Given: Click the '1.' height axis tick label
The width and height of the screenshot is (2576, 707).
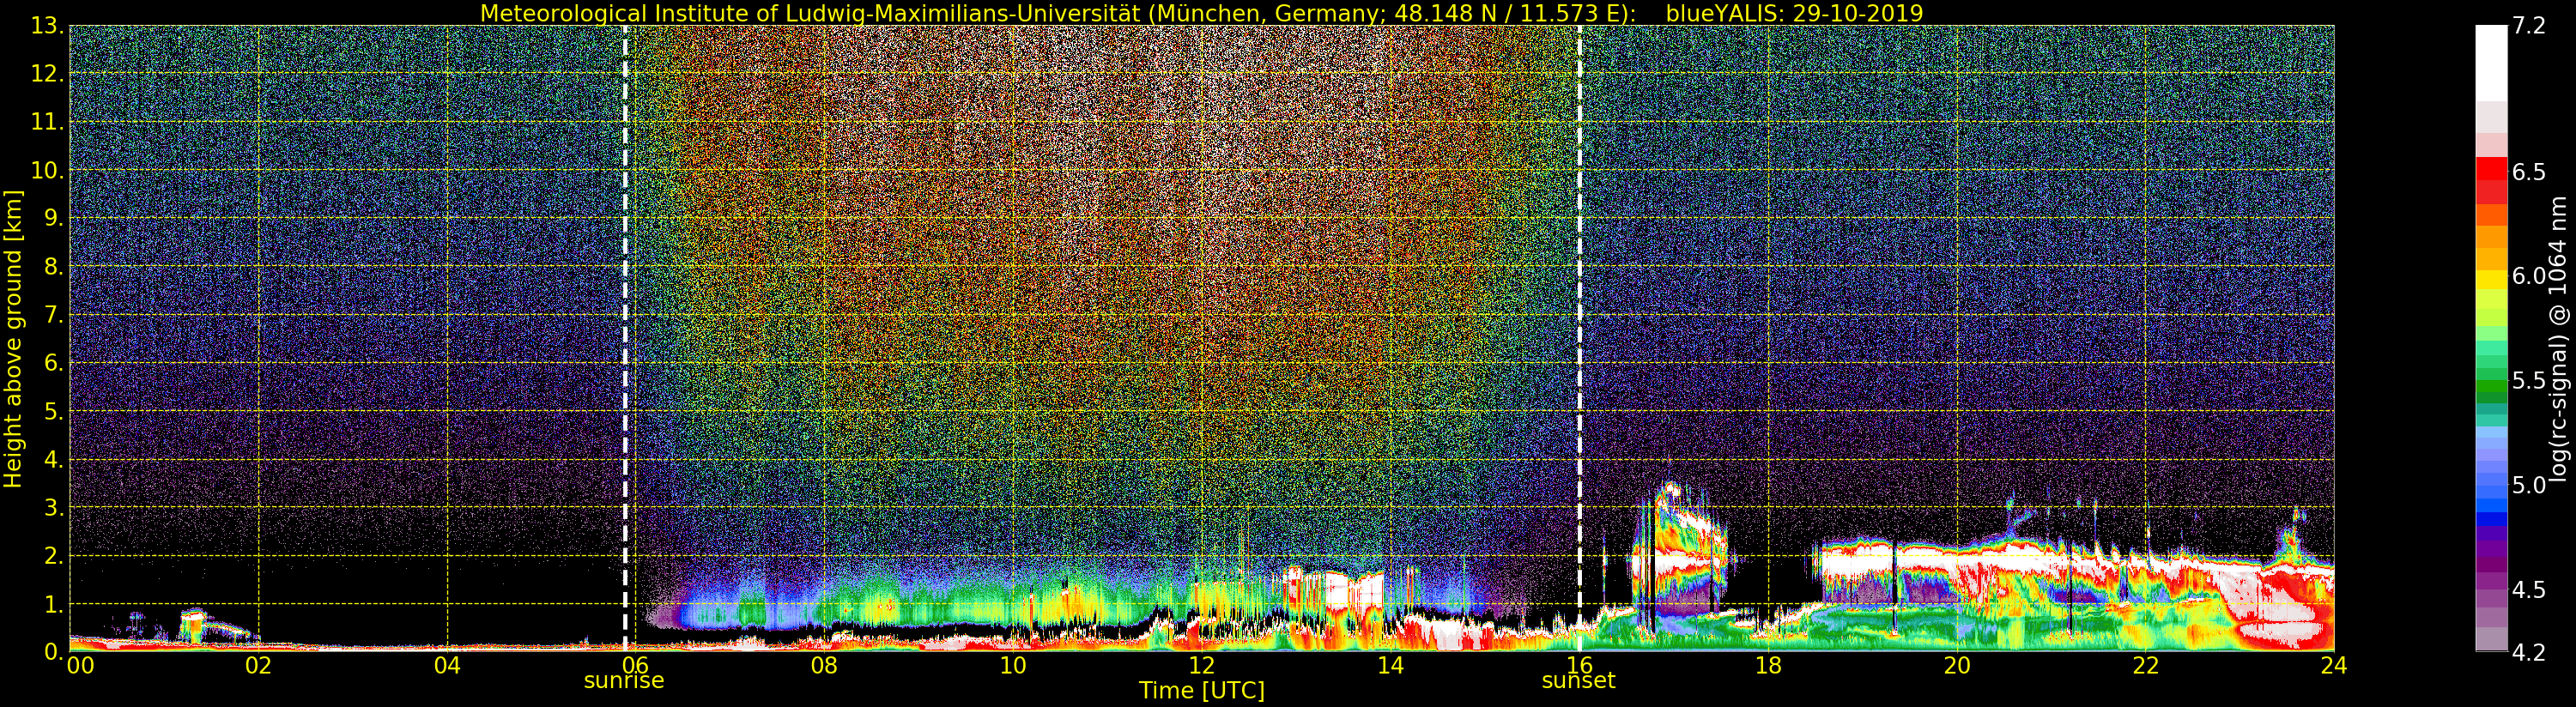Looking at the screenshot, I should pyautogui.click(x=53, y=604).
